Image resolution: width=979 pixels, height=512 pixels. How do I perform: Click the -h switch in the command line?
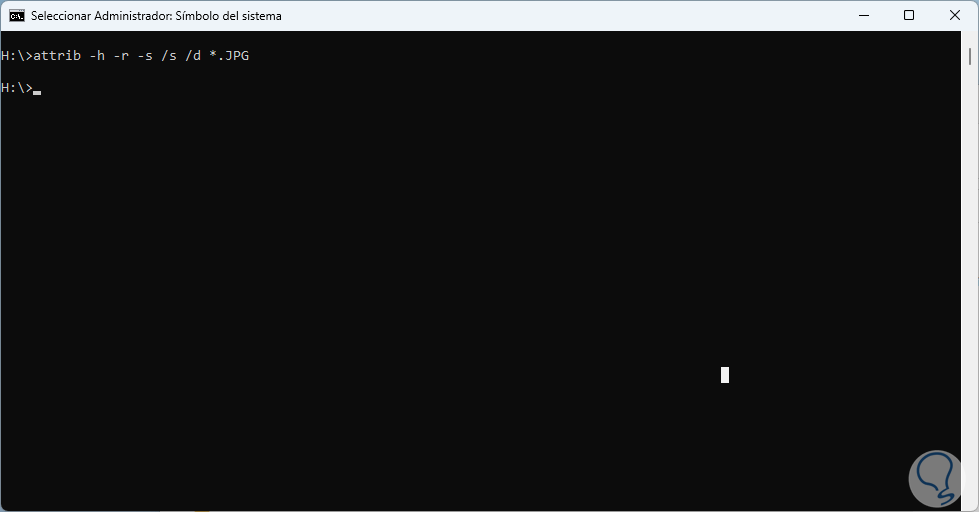point(97,56)
